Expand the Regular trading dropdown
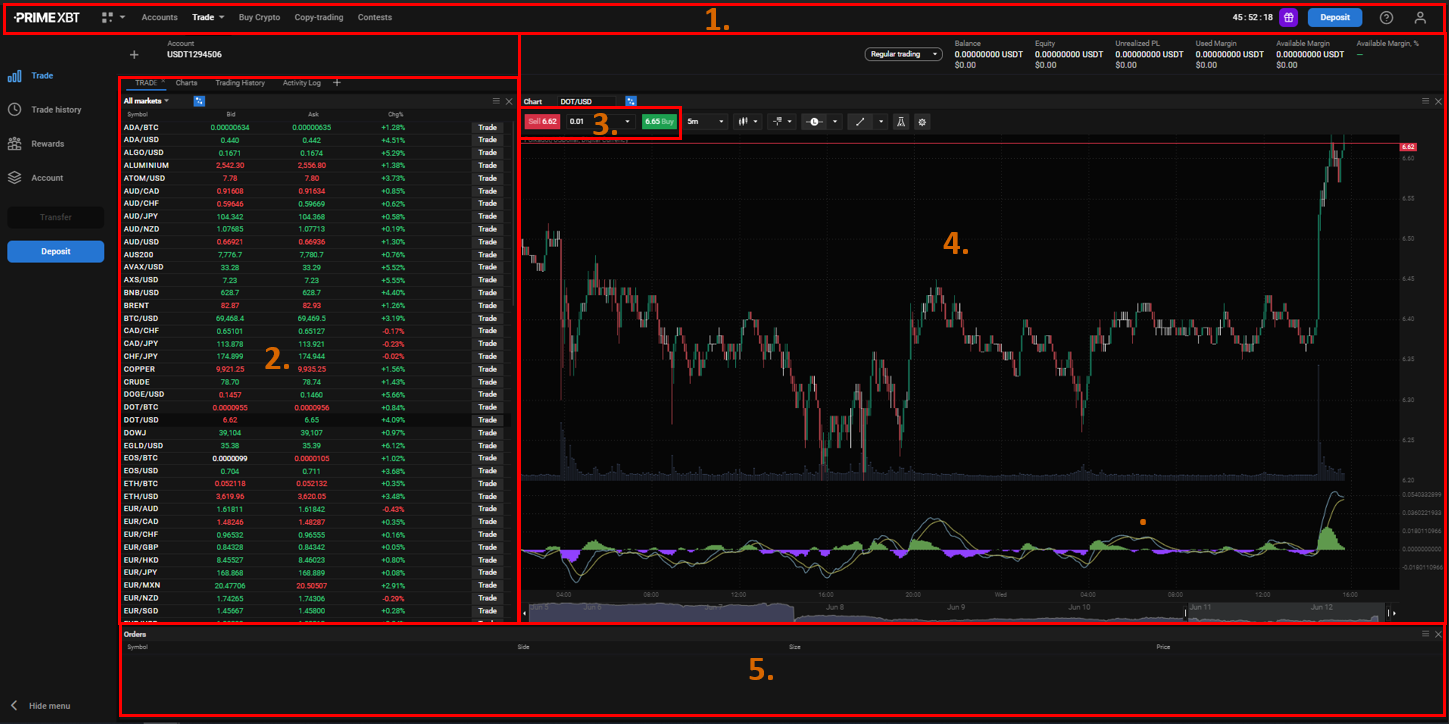The width and height of the screenshot is (1449, 724). point(903,54)
